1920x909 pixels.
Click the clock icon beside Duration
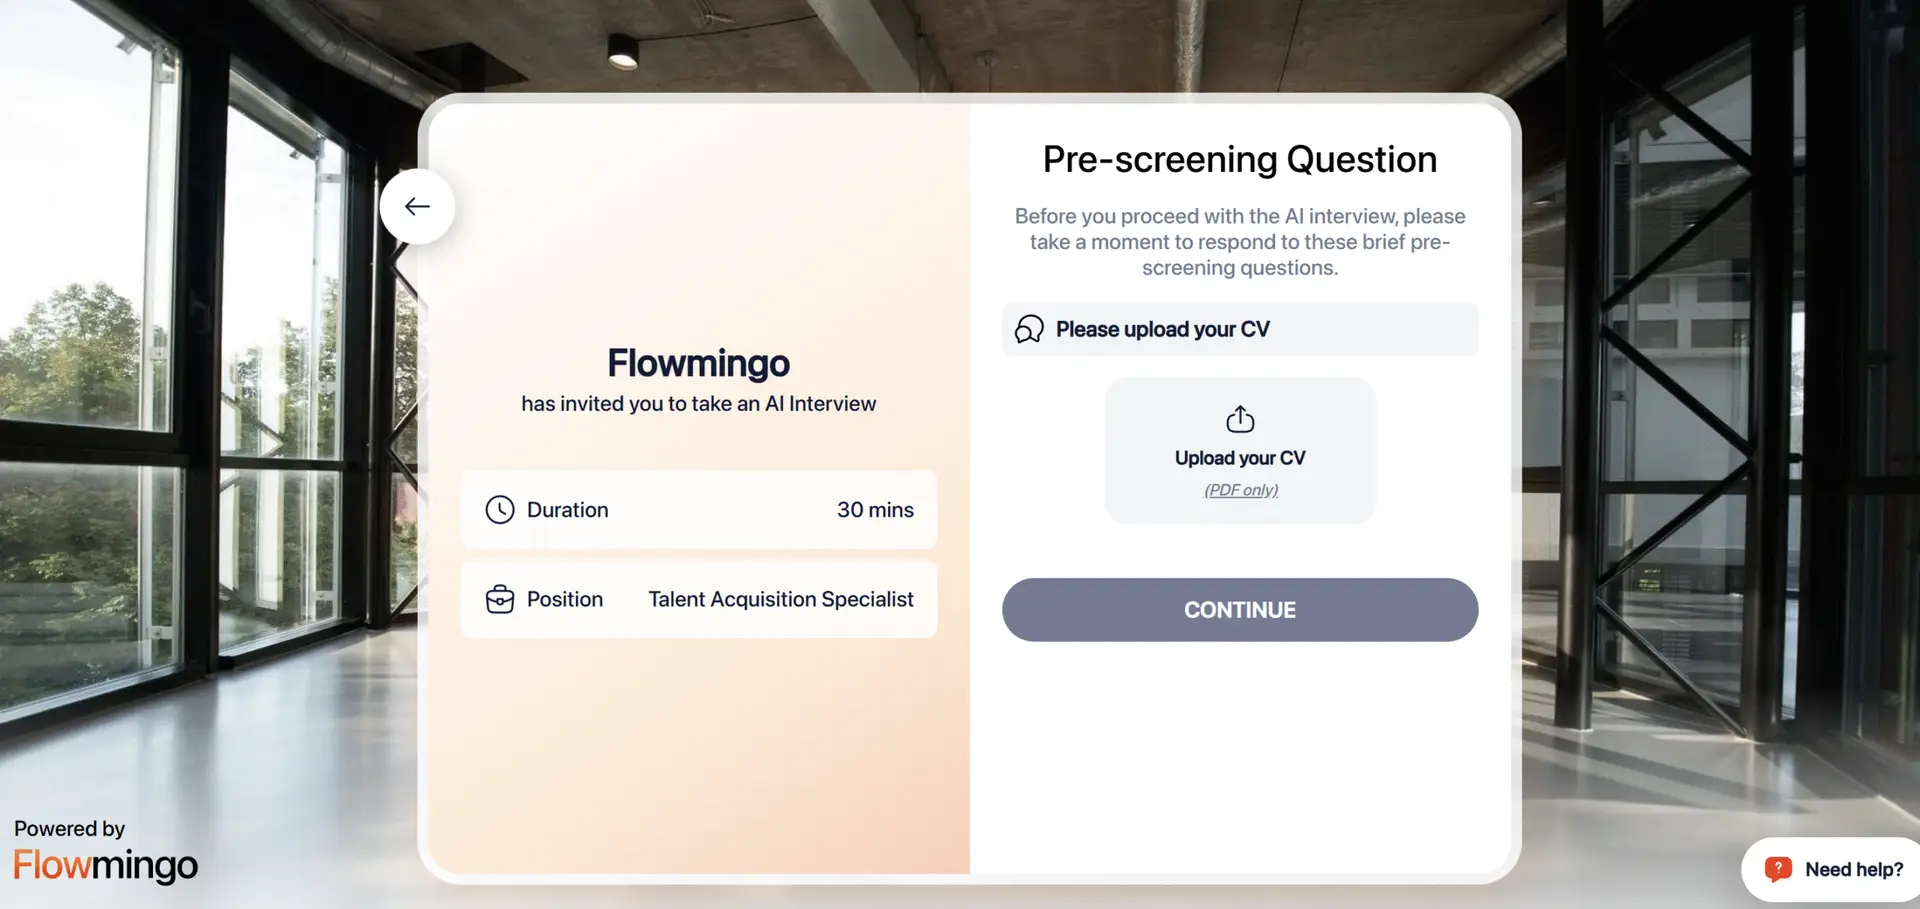click(x=500, y=510)
